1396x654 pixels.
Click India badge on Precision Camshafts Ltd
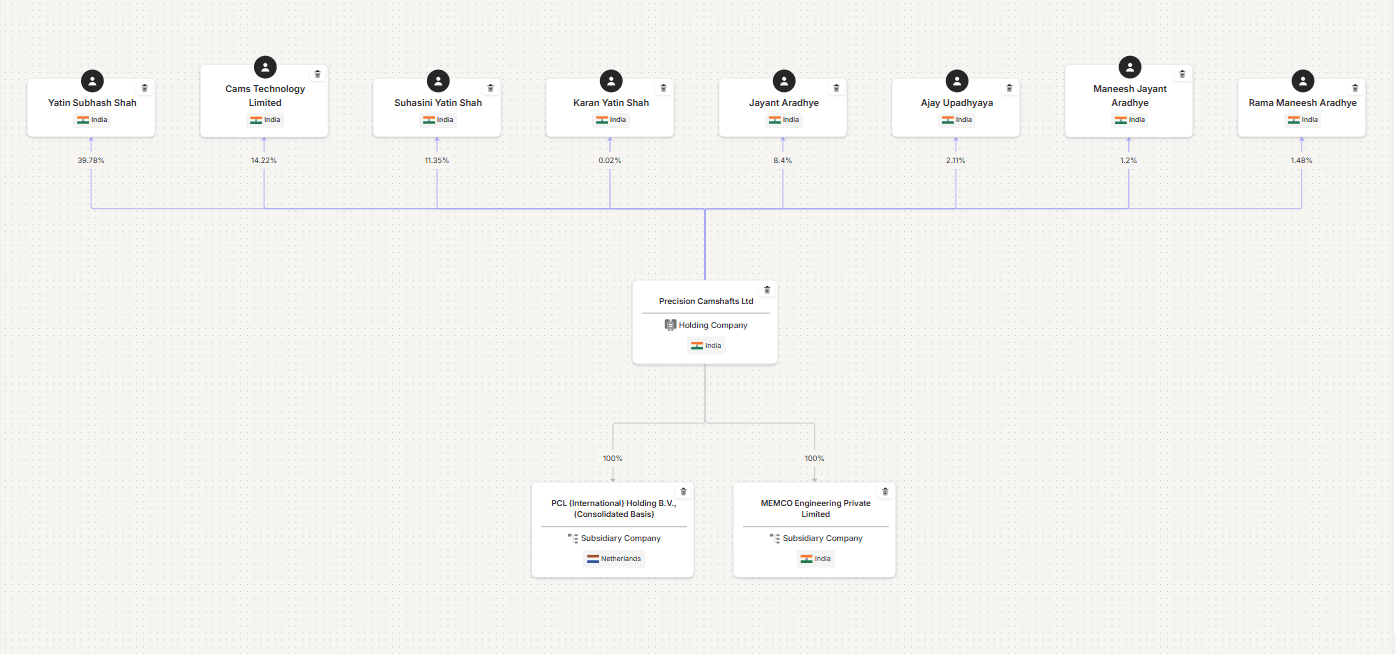click(x=705, y=346)
